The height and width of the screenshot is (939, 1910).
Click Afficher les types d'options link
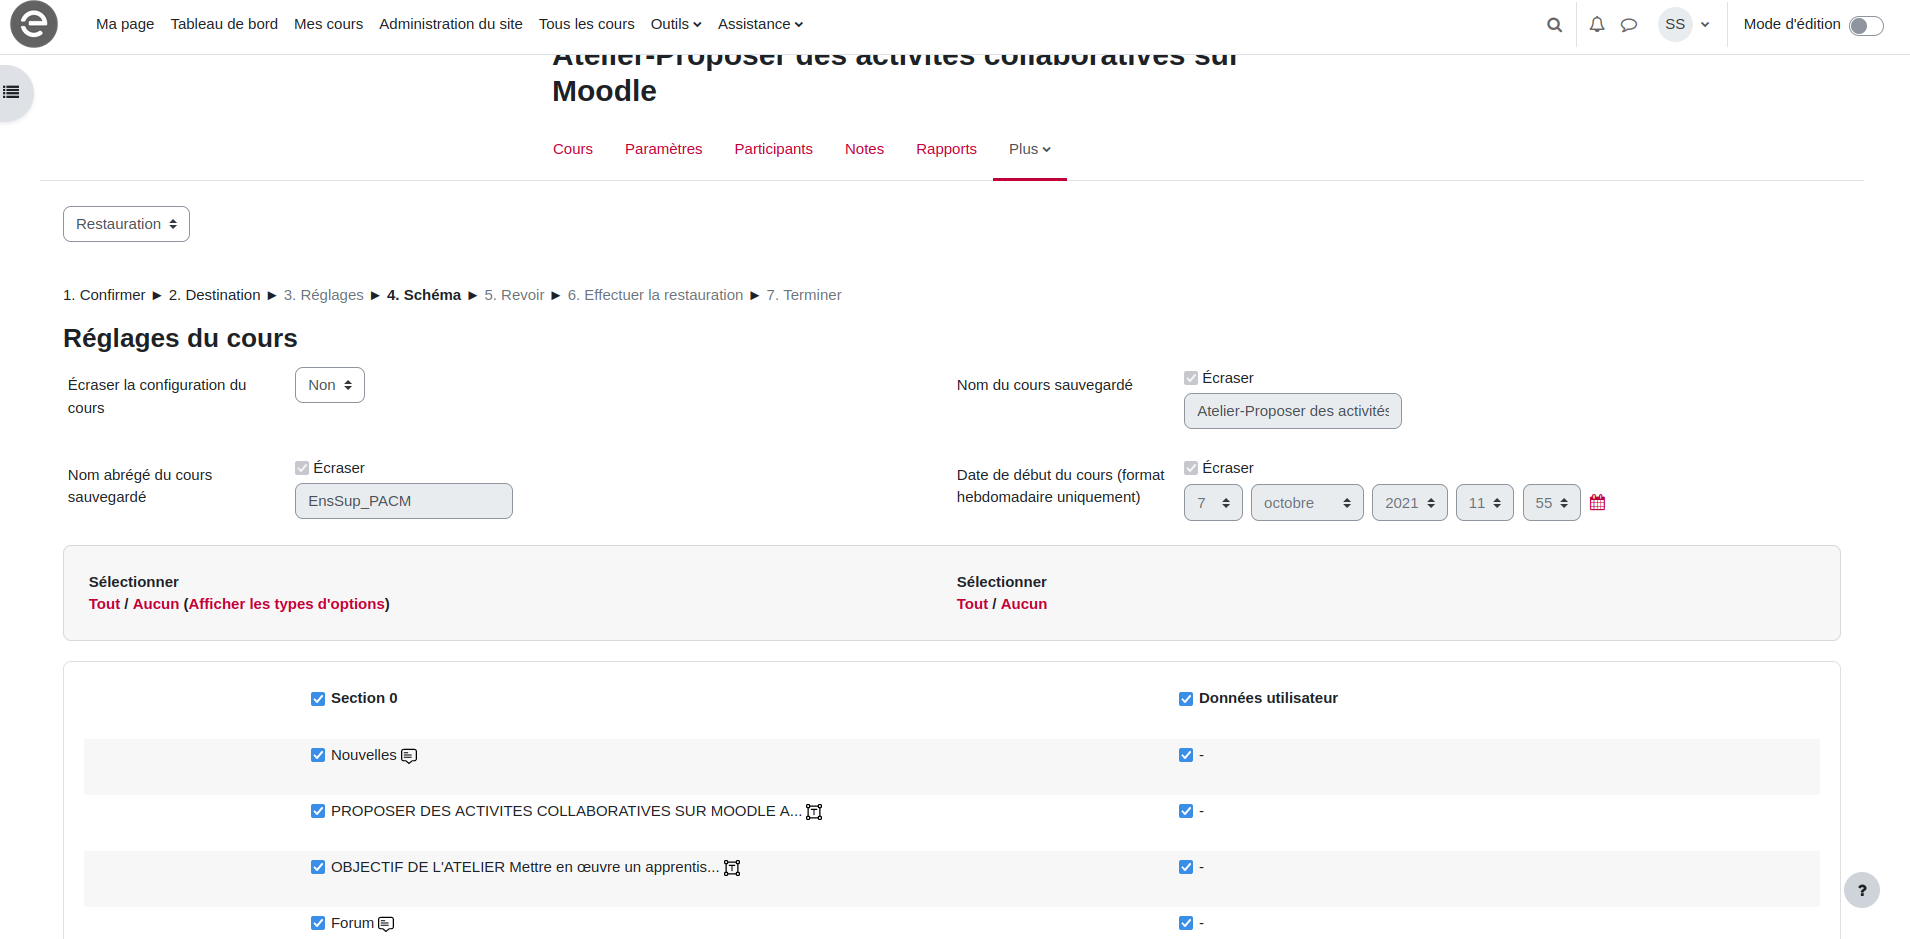coord(287,604)
